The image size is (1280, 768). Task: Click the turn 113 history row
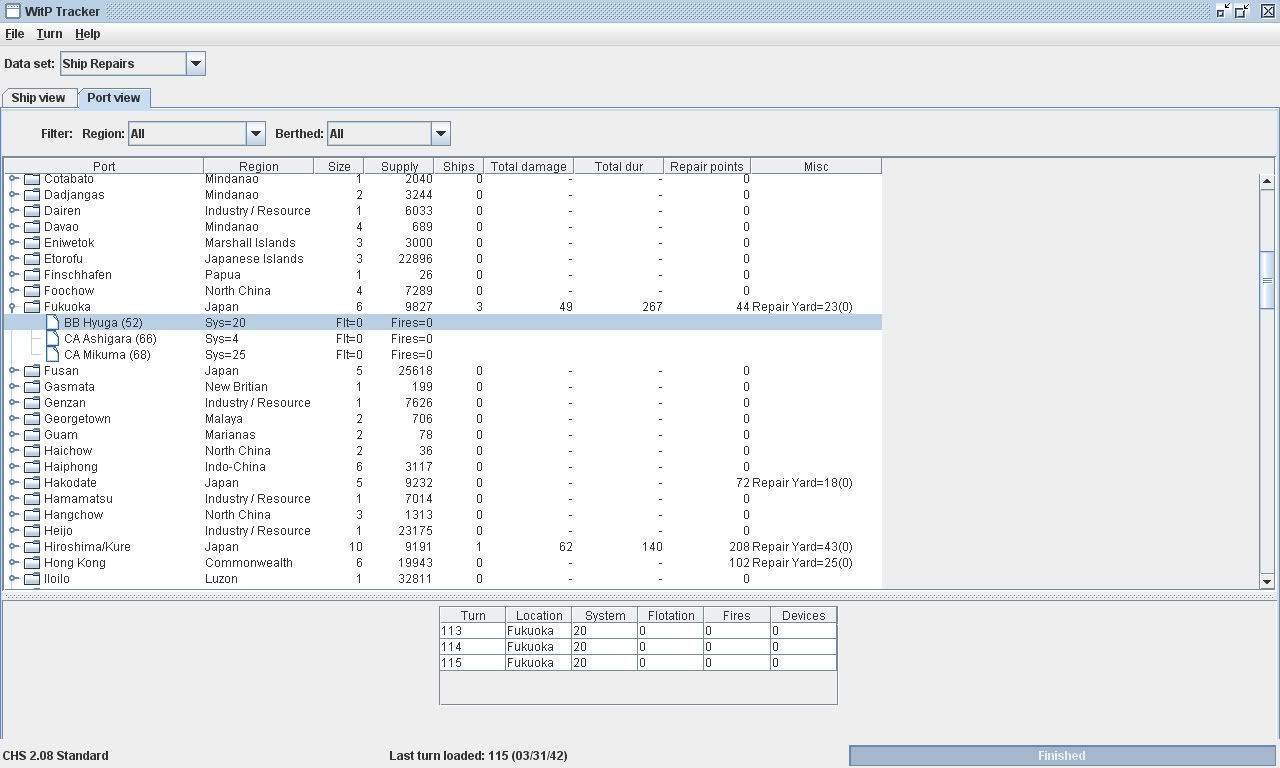[638, 631]
